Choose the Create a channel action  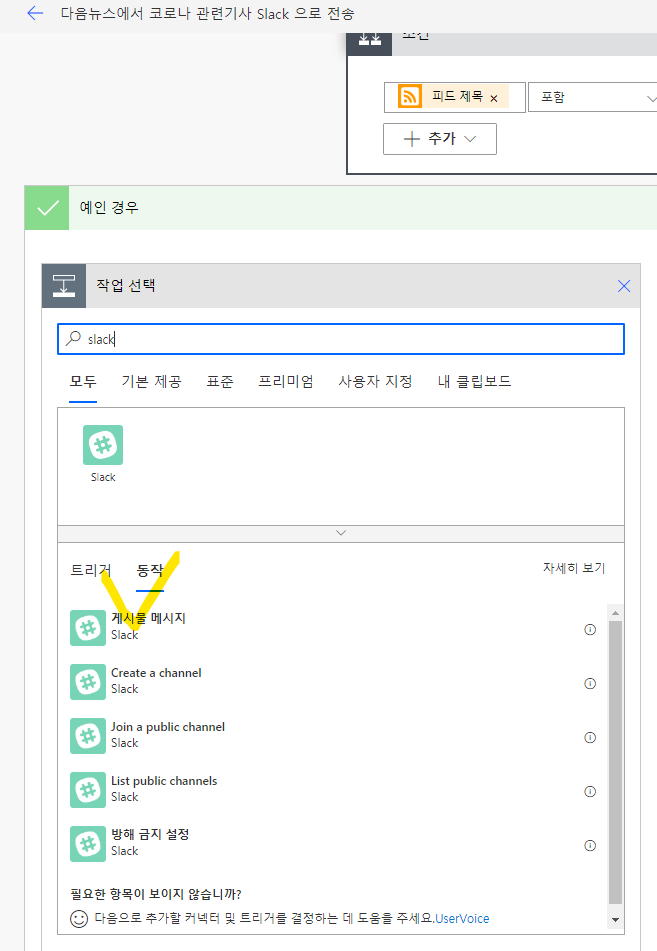(x=333, y=682)
